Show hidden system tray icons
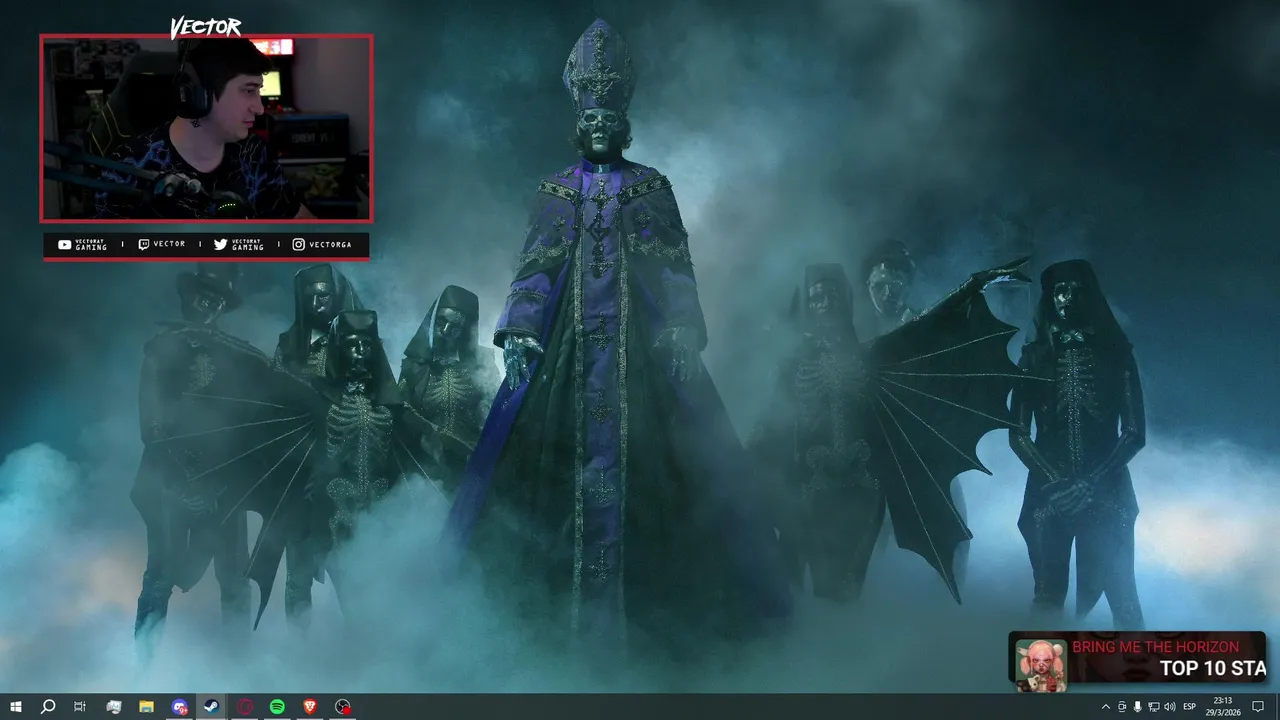The width and height of the screenshot is (1280, 720). point(1105,707)
